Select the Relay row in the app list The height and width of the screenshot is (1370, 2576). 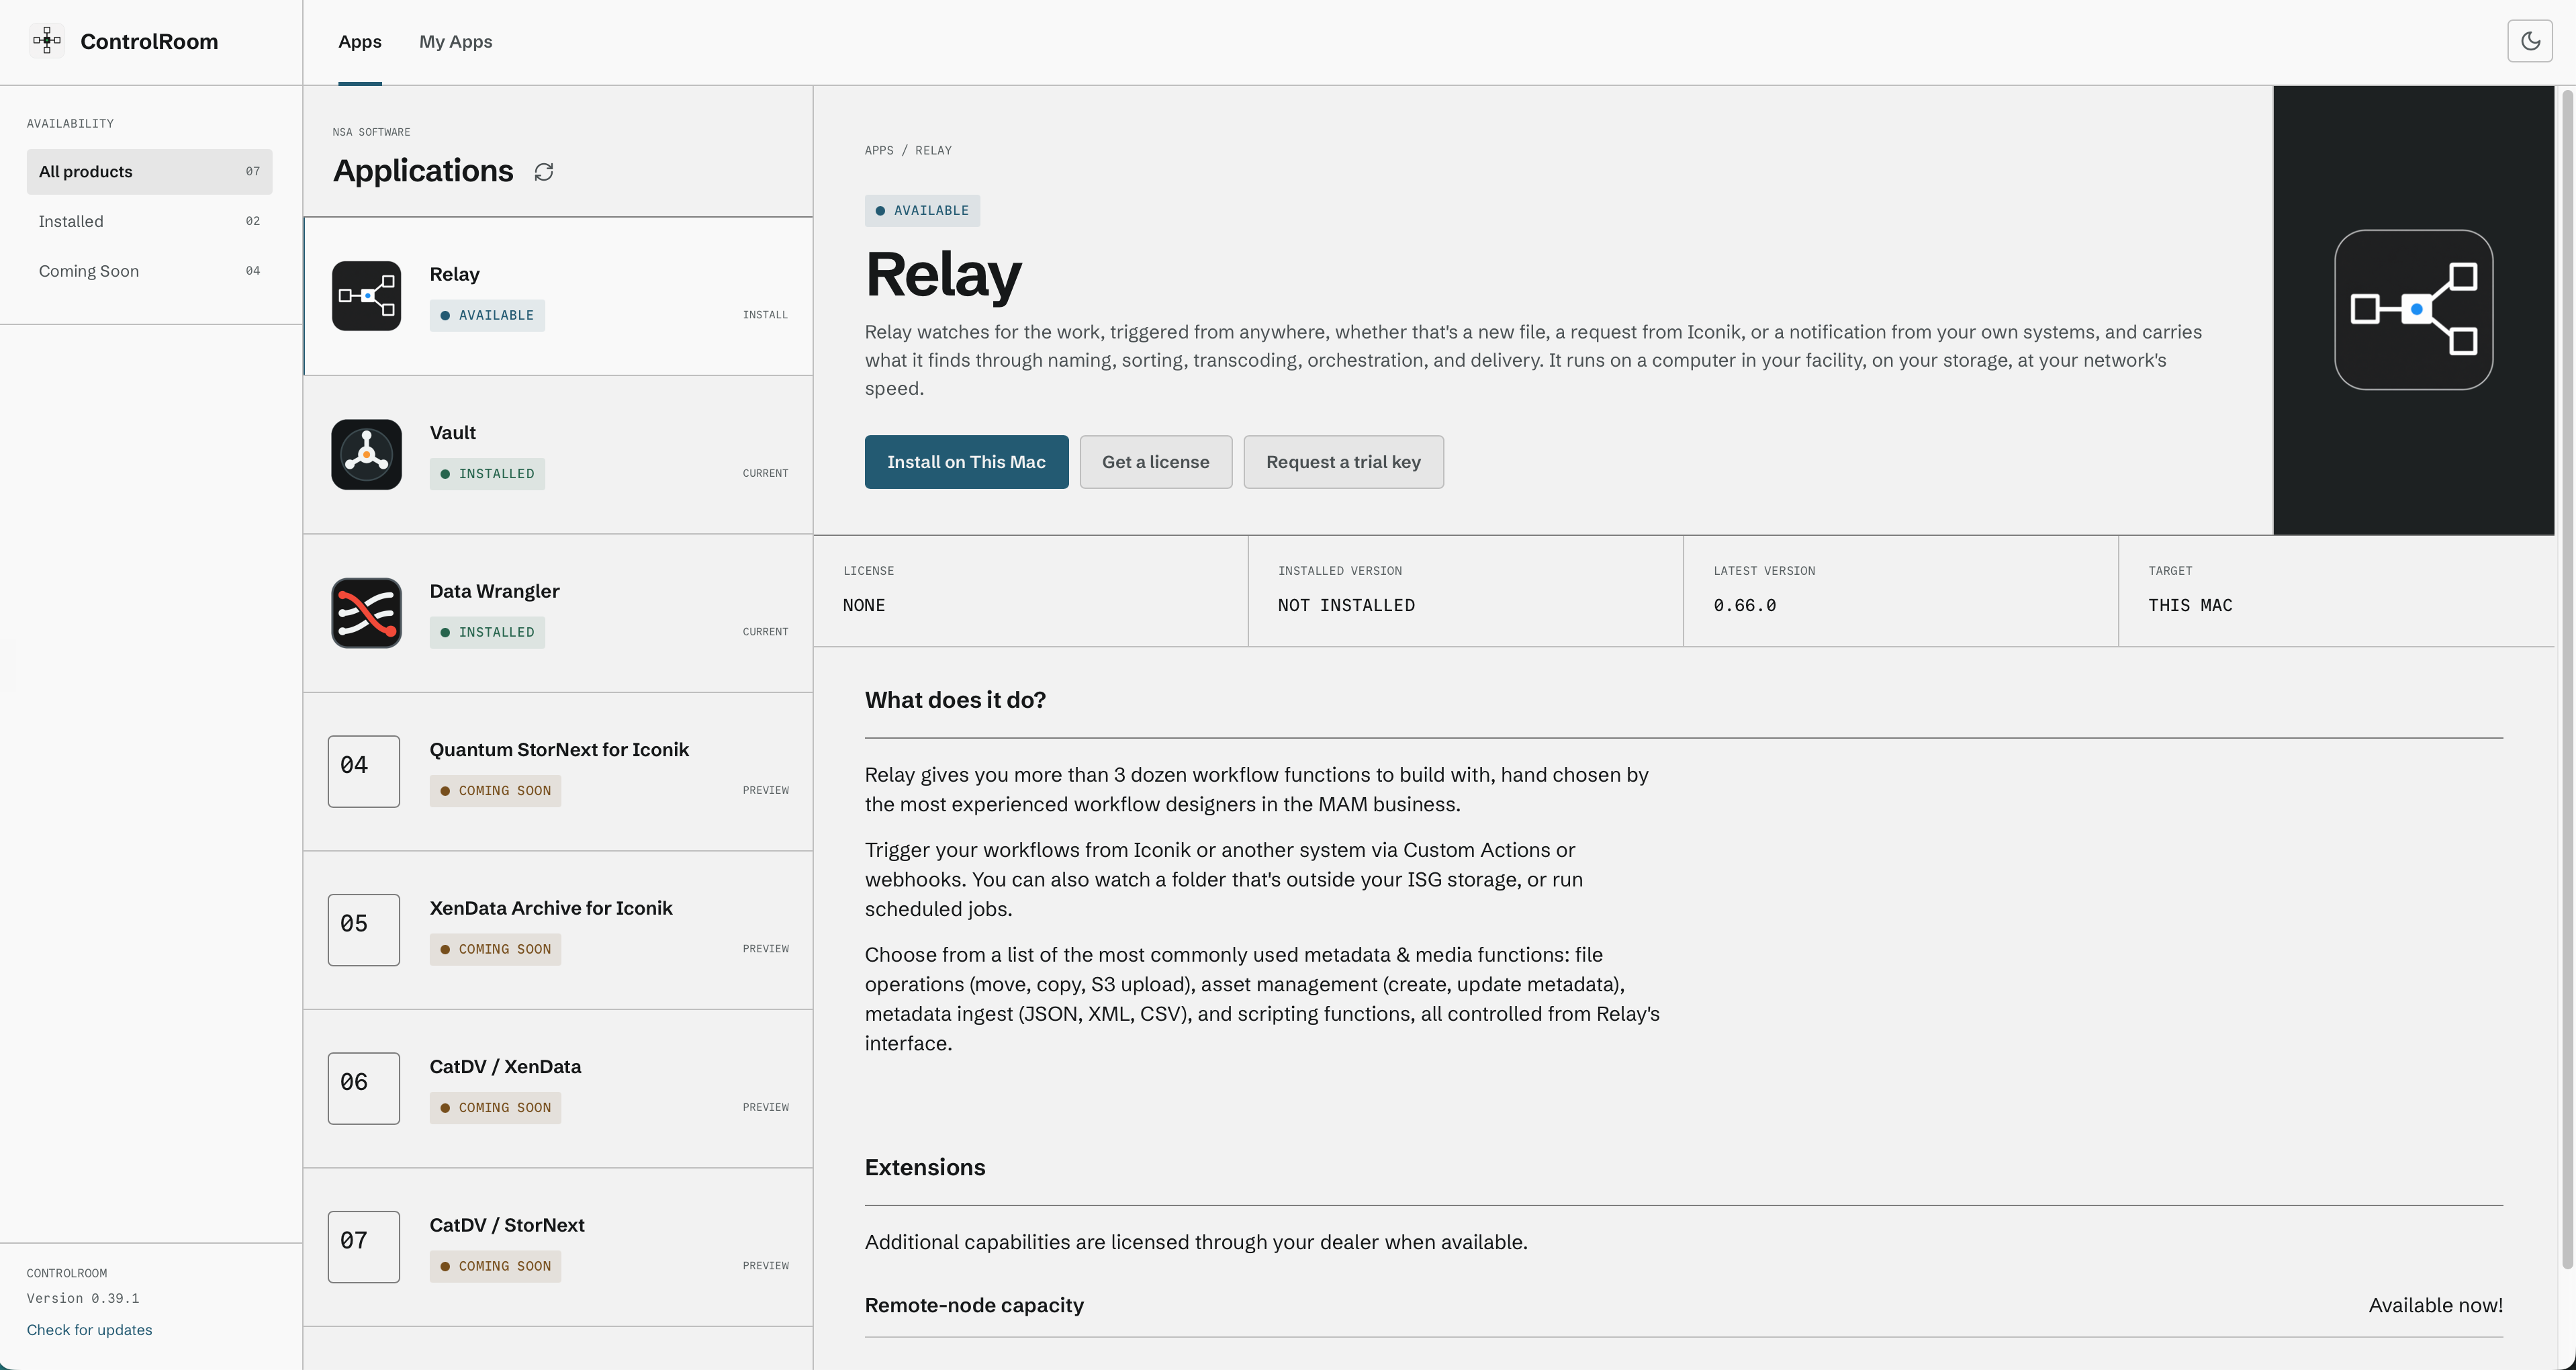[558, 296]
